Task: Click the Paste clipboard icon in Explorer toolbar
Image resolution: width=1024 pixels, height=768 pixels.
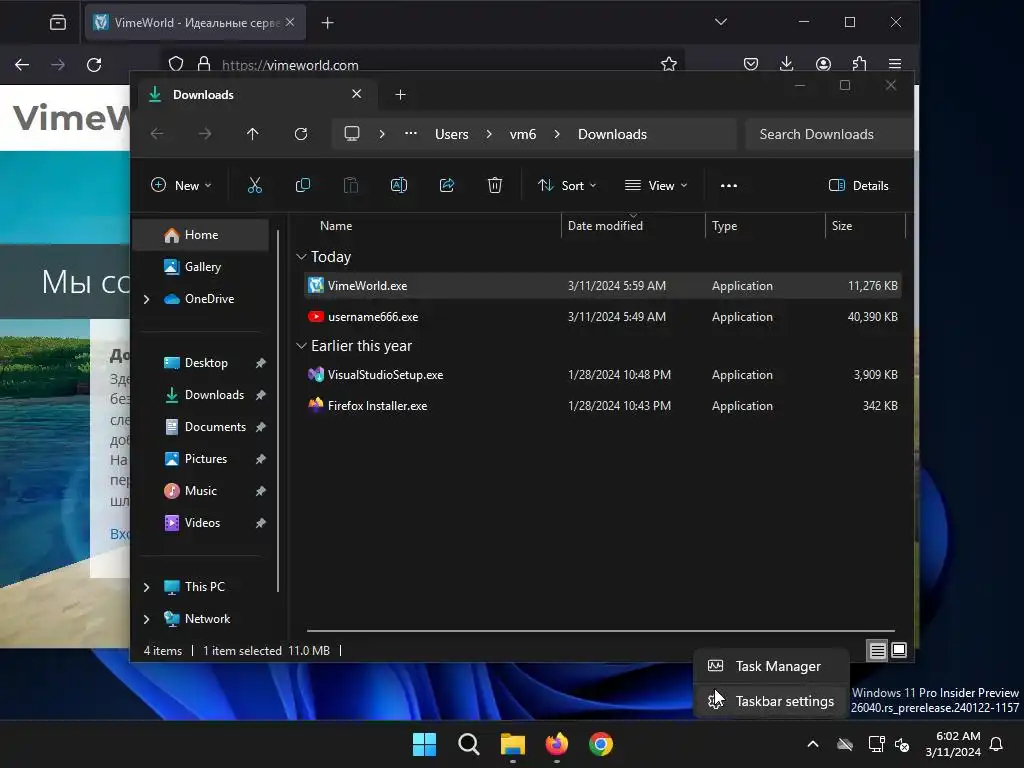Action: click(351, 185)
